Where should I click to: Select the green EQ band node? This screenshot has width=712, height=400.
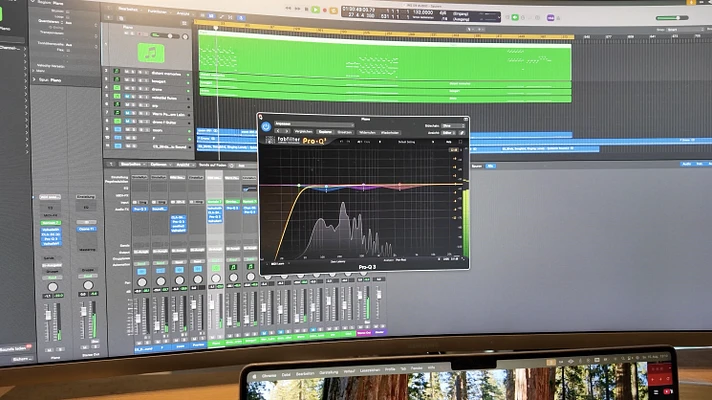click(299, 186)
